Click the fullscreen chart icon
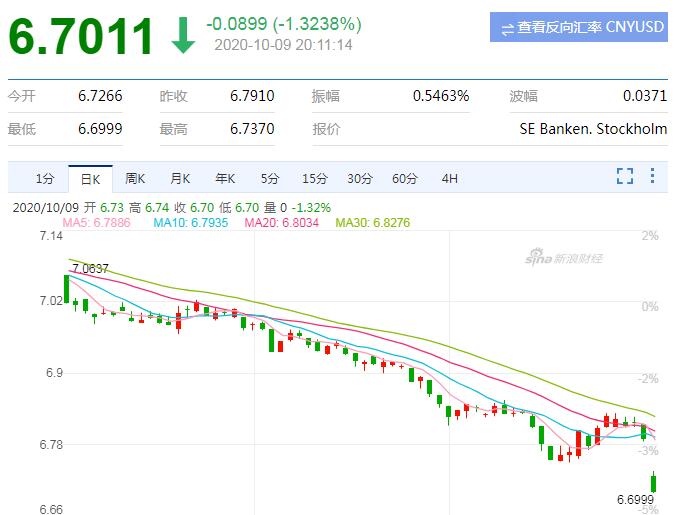The image size is (675, 515). [x=625, y=177]
